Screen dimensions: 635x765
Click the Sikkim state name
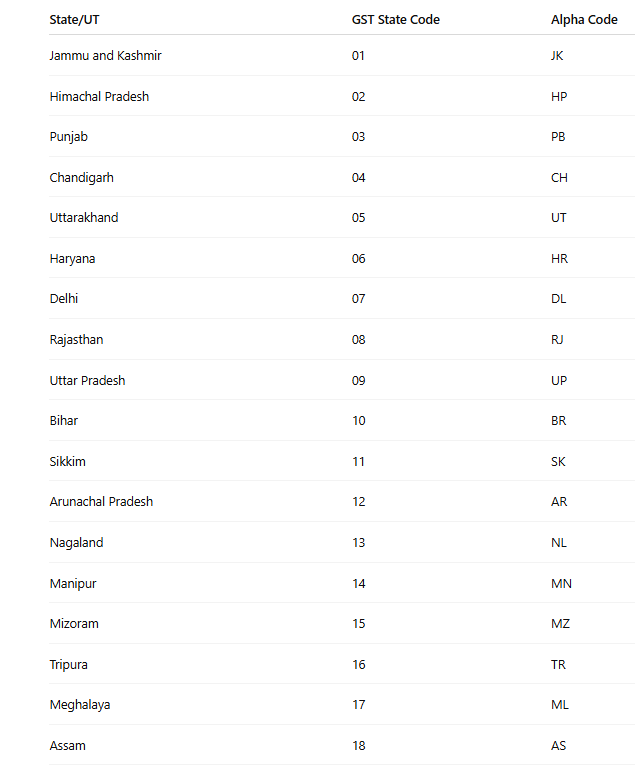pos(67,462)
